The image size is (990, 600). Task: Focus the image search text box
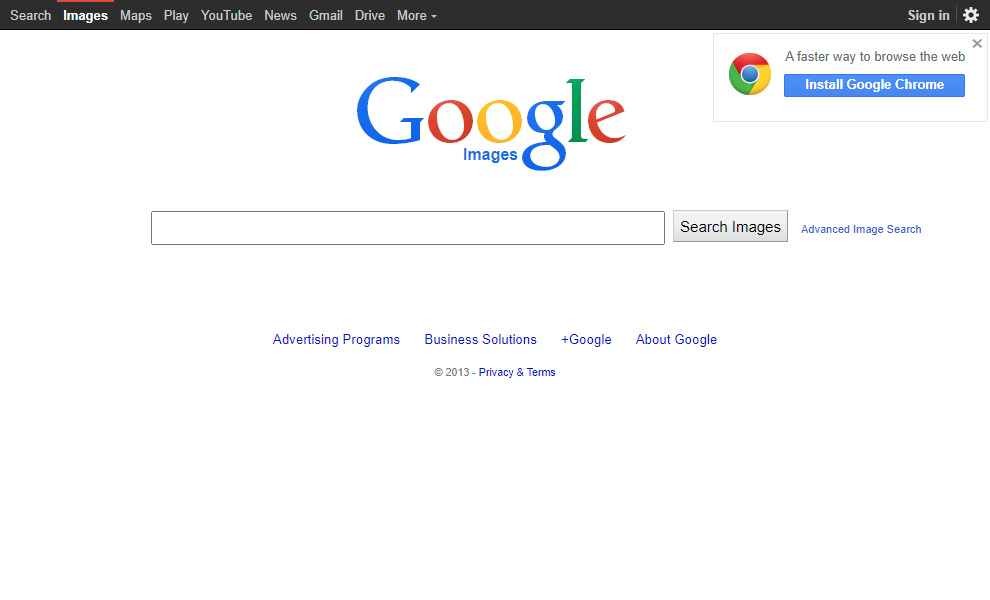click(x=408, y=228)
